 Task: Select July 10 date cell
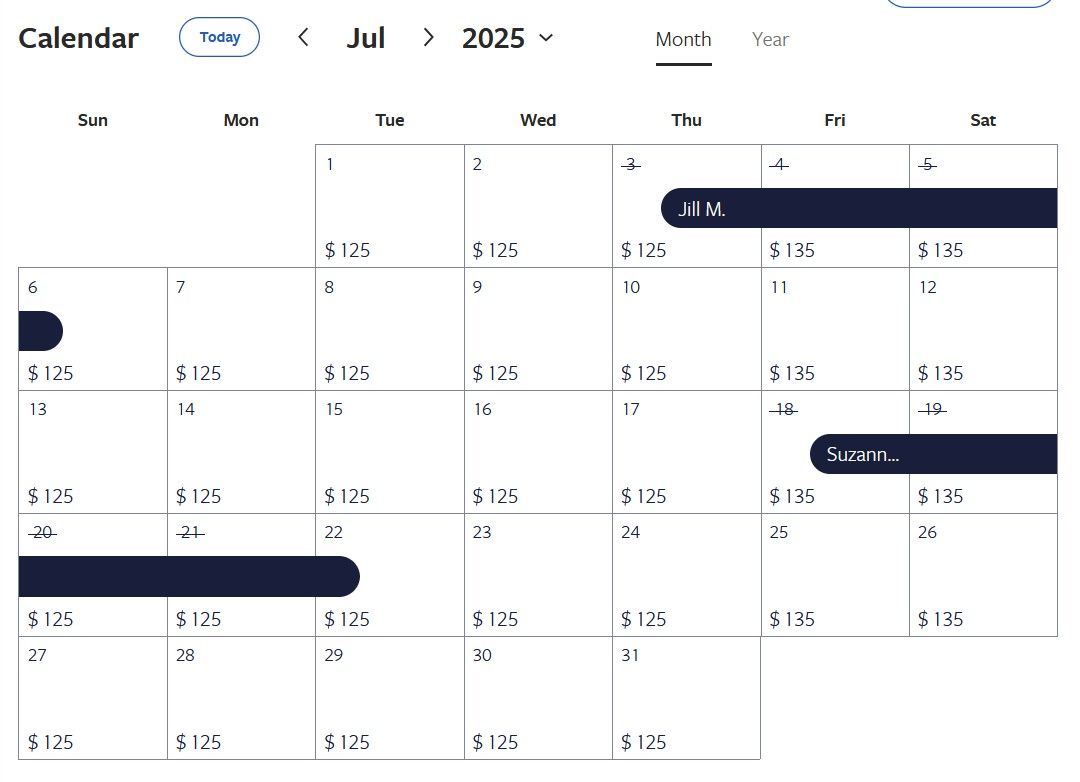click(x=687, y=329)
